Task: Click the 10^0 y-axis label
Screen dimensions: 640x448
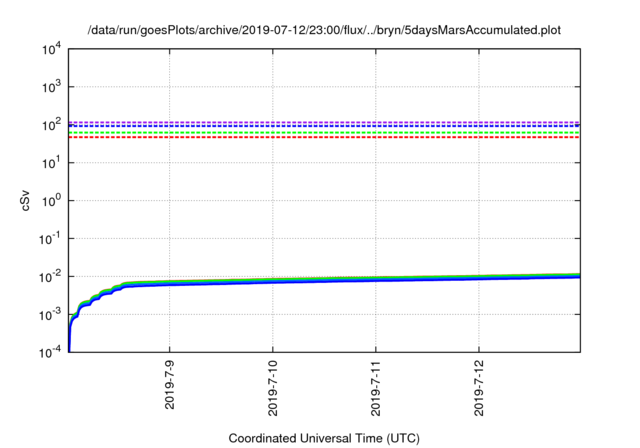Action: 52,201
